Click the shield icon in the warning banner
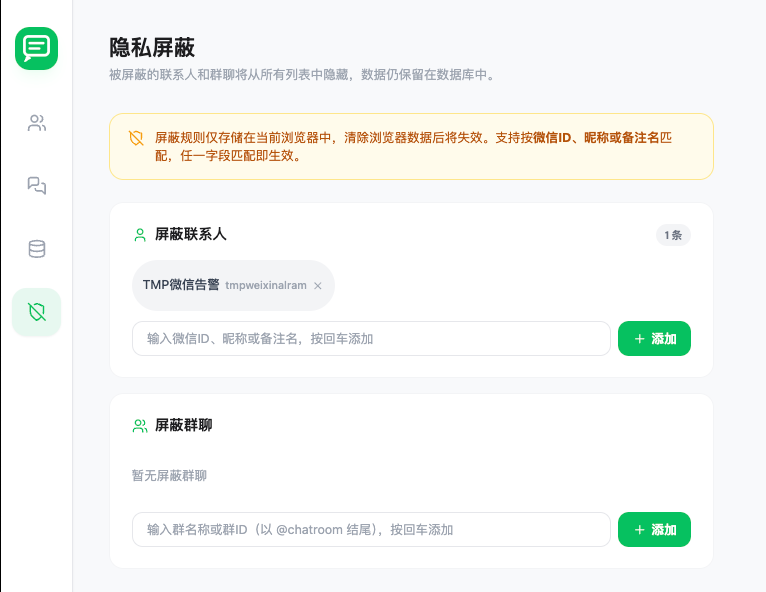Viewport: 766px width, 592px height. coord(136,137)
